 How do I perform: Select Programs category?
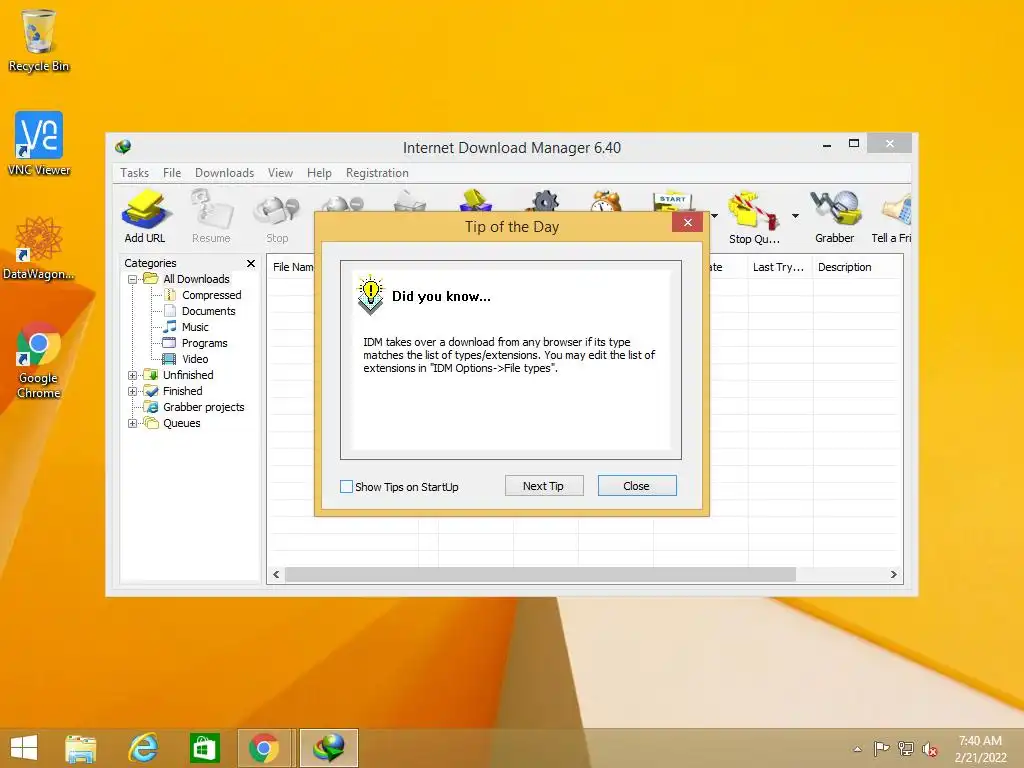coord(204,344)
